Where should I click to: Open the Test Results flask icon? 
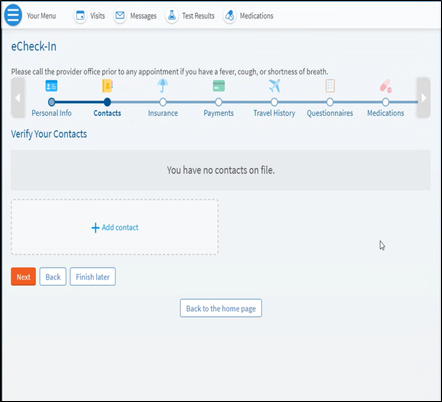coord(172,16)
